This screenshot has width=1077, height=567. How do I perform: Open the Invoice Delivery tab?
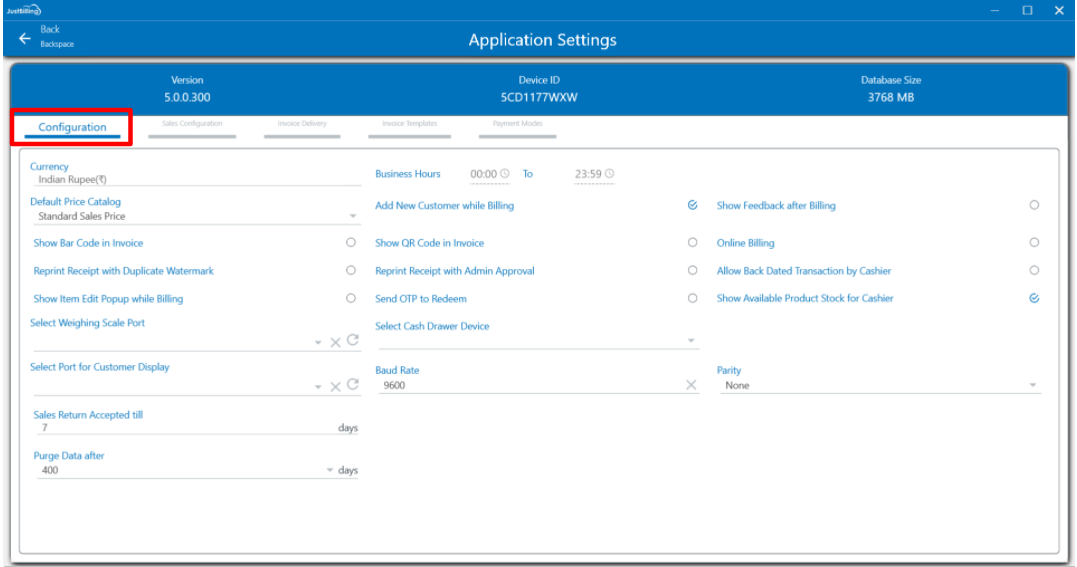[302, 124]
